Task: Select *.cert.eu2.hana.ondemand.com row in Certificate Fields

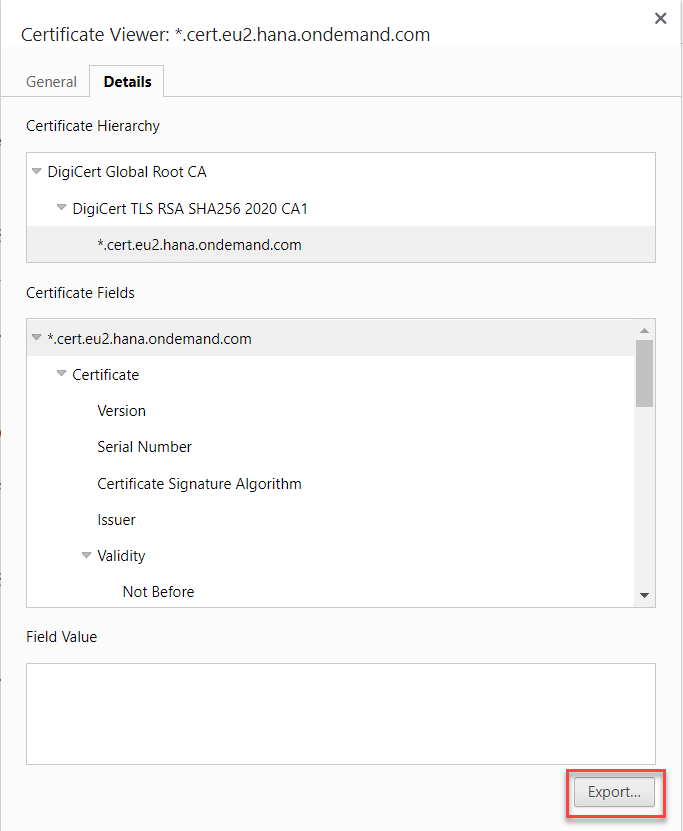Action: point(331,338)
